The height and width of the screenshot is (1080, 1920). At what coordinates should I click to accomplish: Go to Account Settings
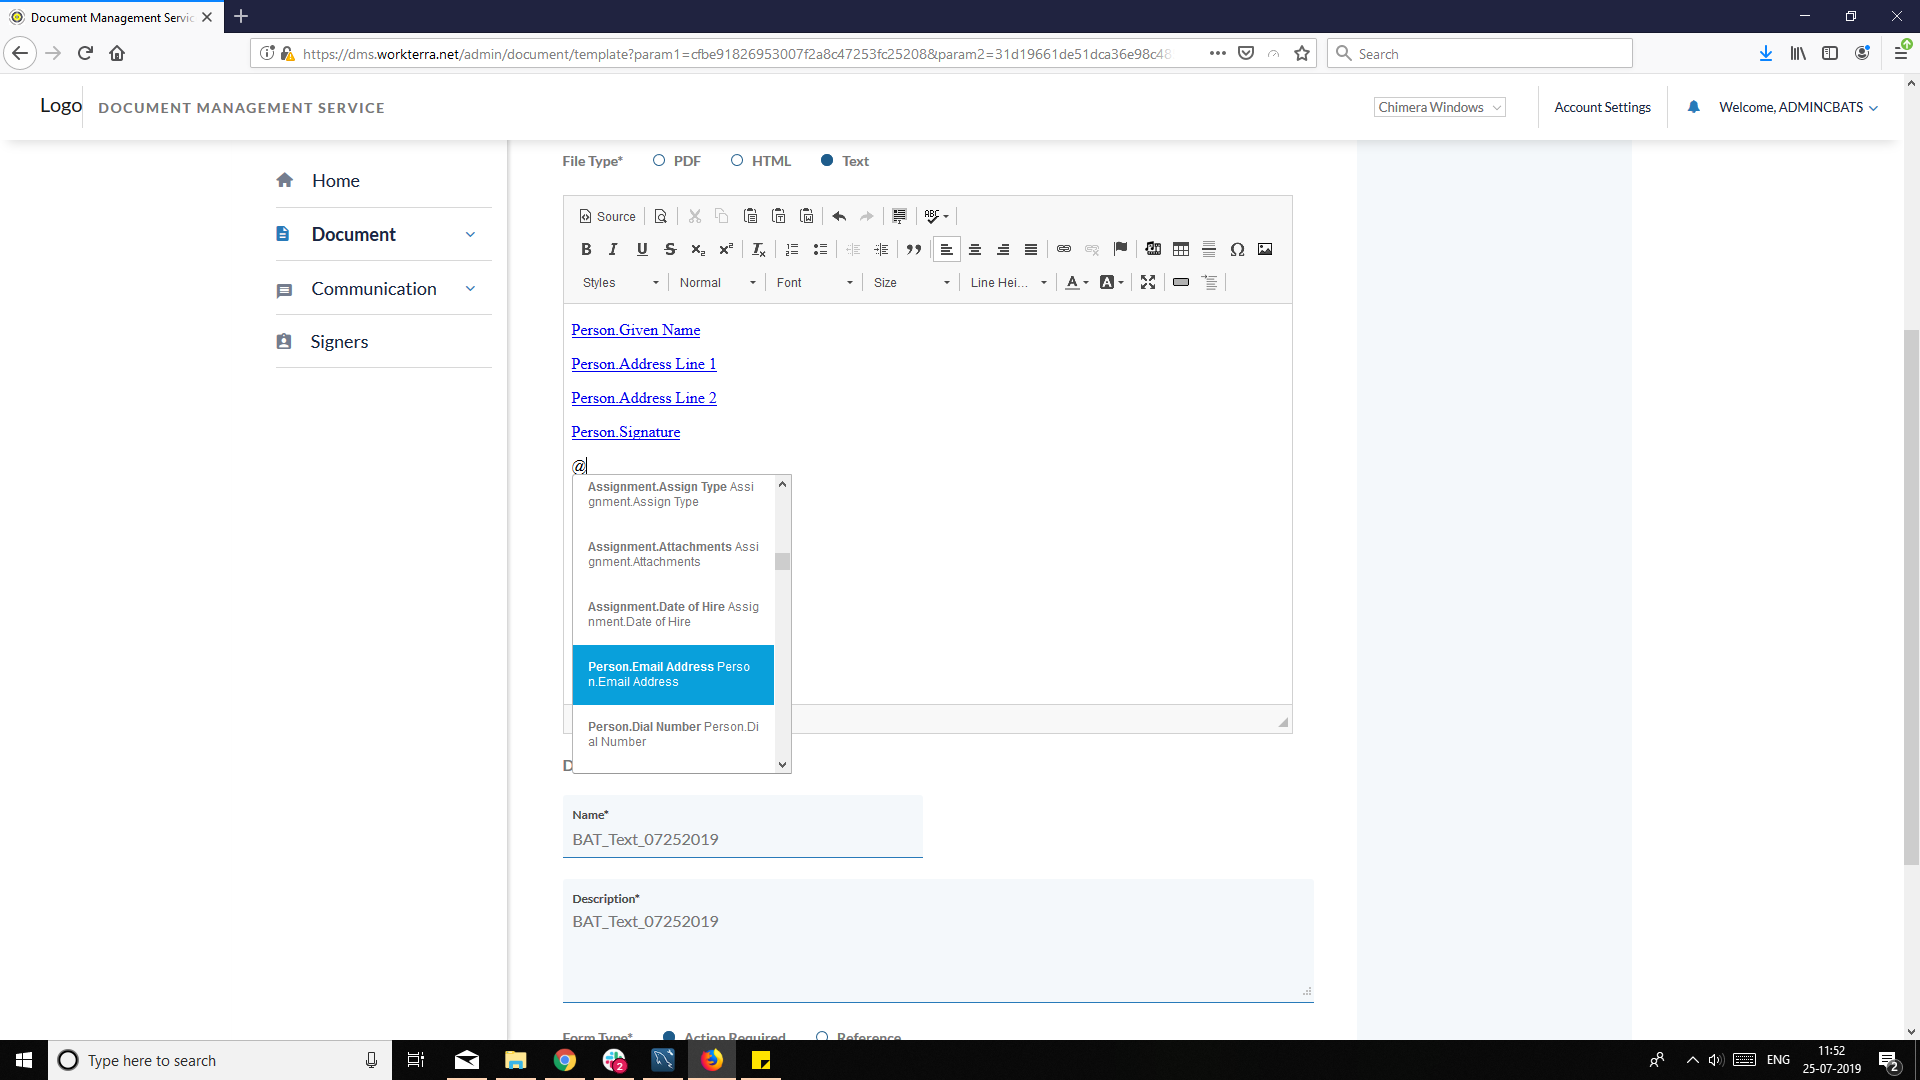pyautogui.click(x=1602, y=107)
